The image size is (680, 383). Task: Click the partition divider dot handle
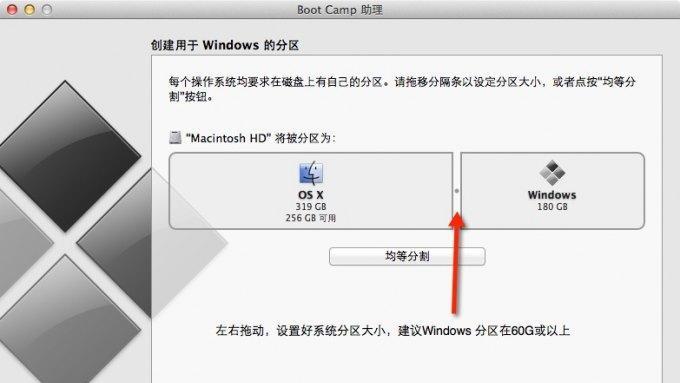(456, 191)
